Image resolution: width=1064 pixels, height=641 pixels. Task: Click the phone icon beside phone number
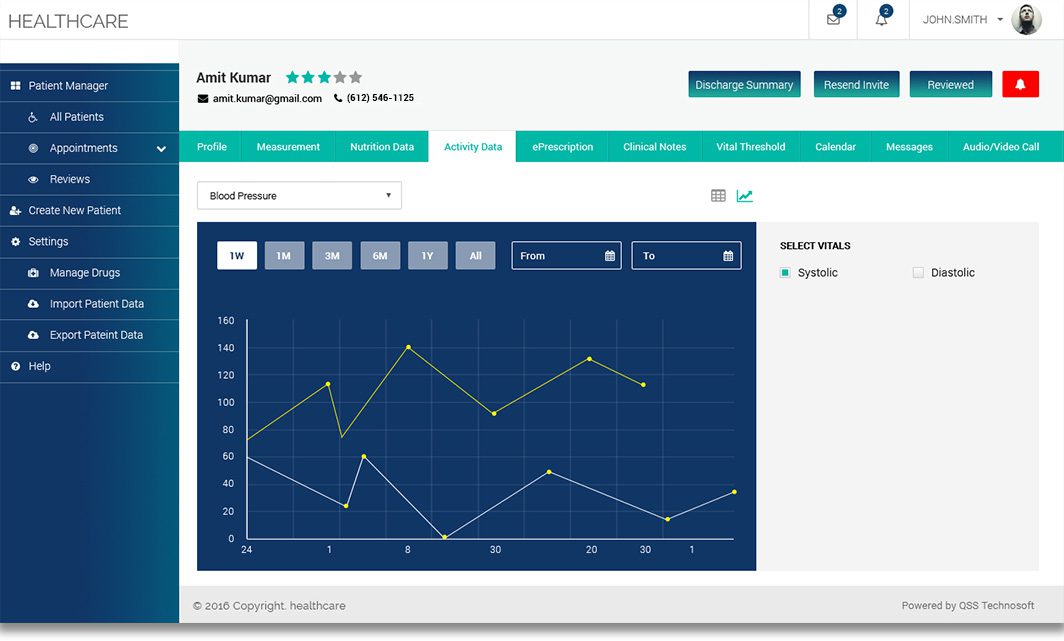click(338, 98)
